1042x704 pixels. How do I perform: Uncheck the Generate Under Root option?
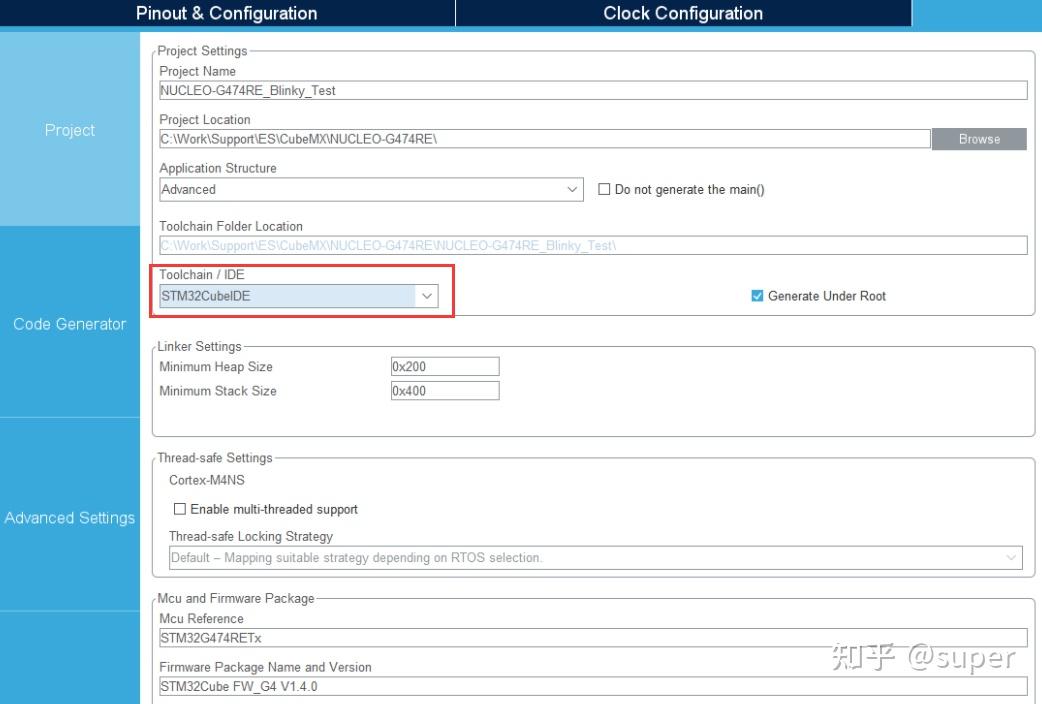click(x=755, y=295)
